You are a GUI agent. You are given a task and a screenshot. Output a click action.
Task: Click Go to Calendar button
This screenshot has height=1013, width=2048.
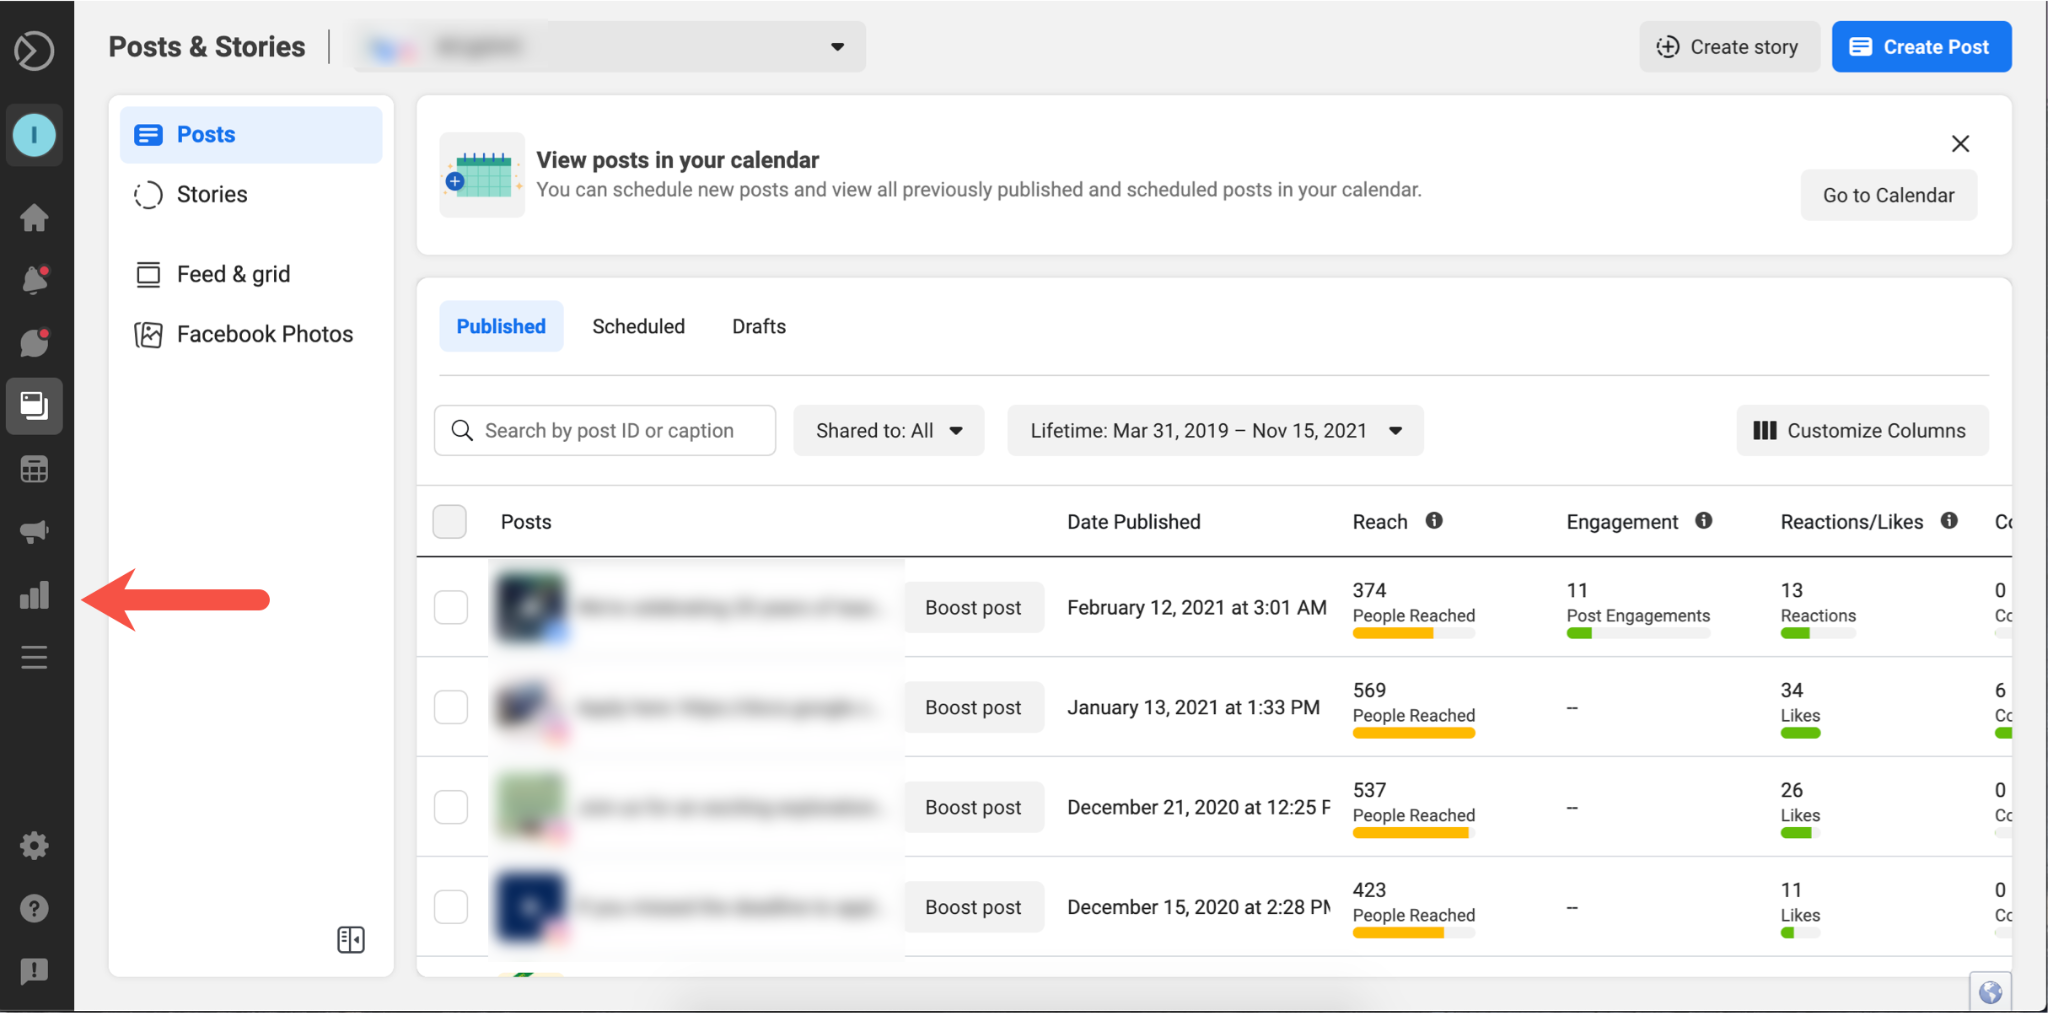click(x=1888, y=195)
